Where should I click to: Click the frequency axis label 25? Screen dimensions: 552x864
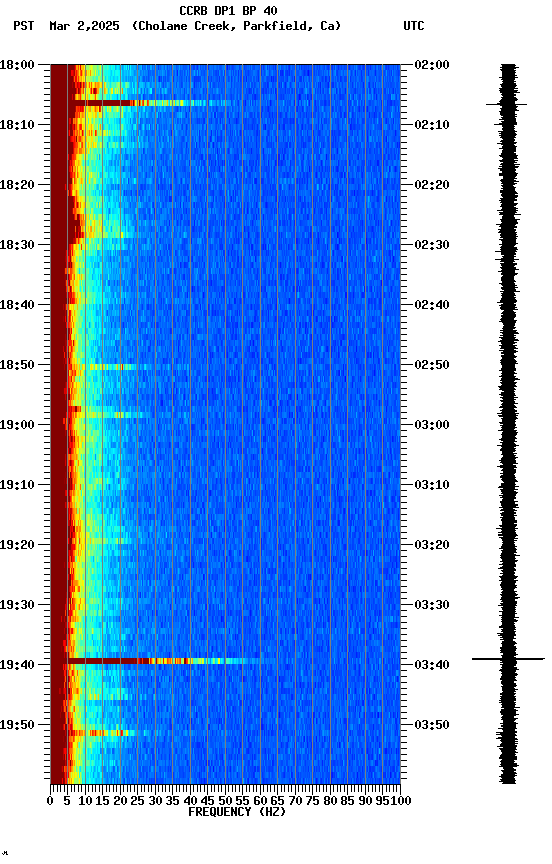pos(138,801)
